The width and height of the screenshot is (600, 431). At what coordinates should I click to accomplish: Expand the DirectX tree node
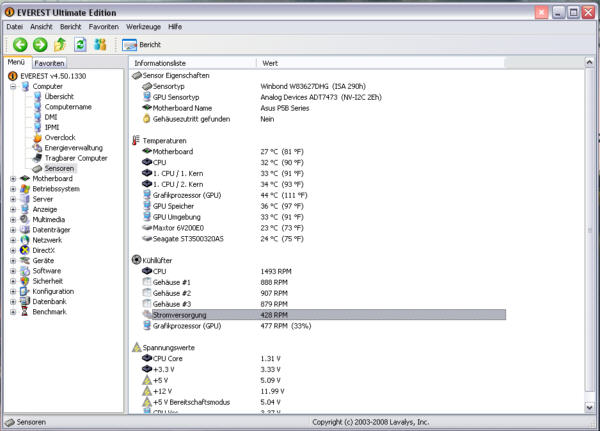(13, 251)
